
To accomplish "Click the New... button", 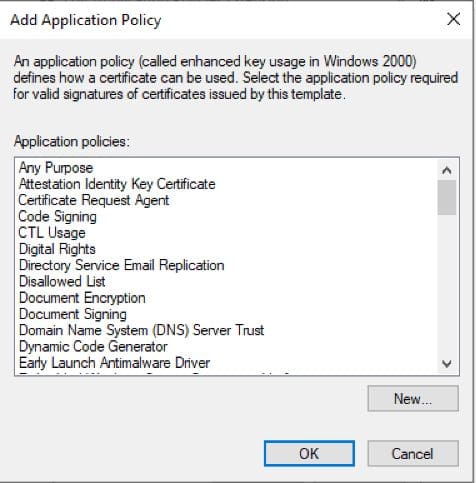I will (x=413, y=399).
